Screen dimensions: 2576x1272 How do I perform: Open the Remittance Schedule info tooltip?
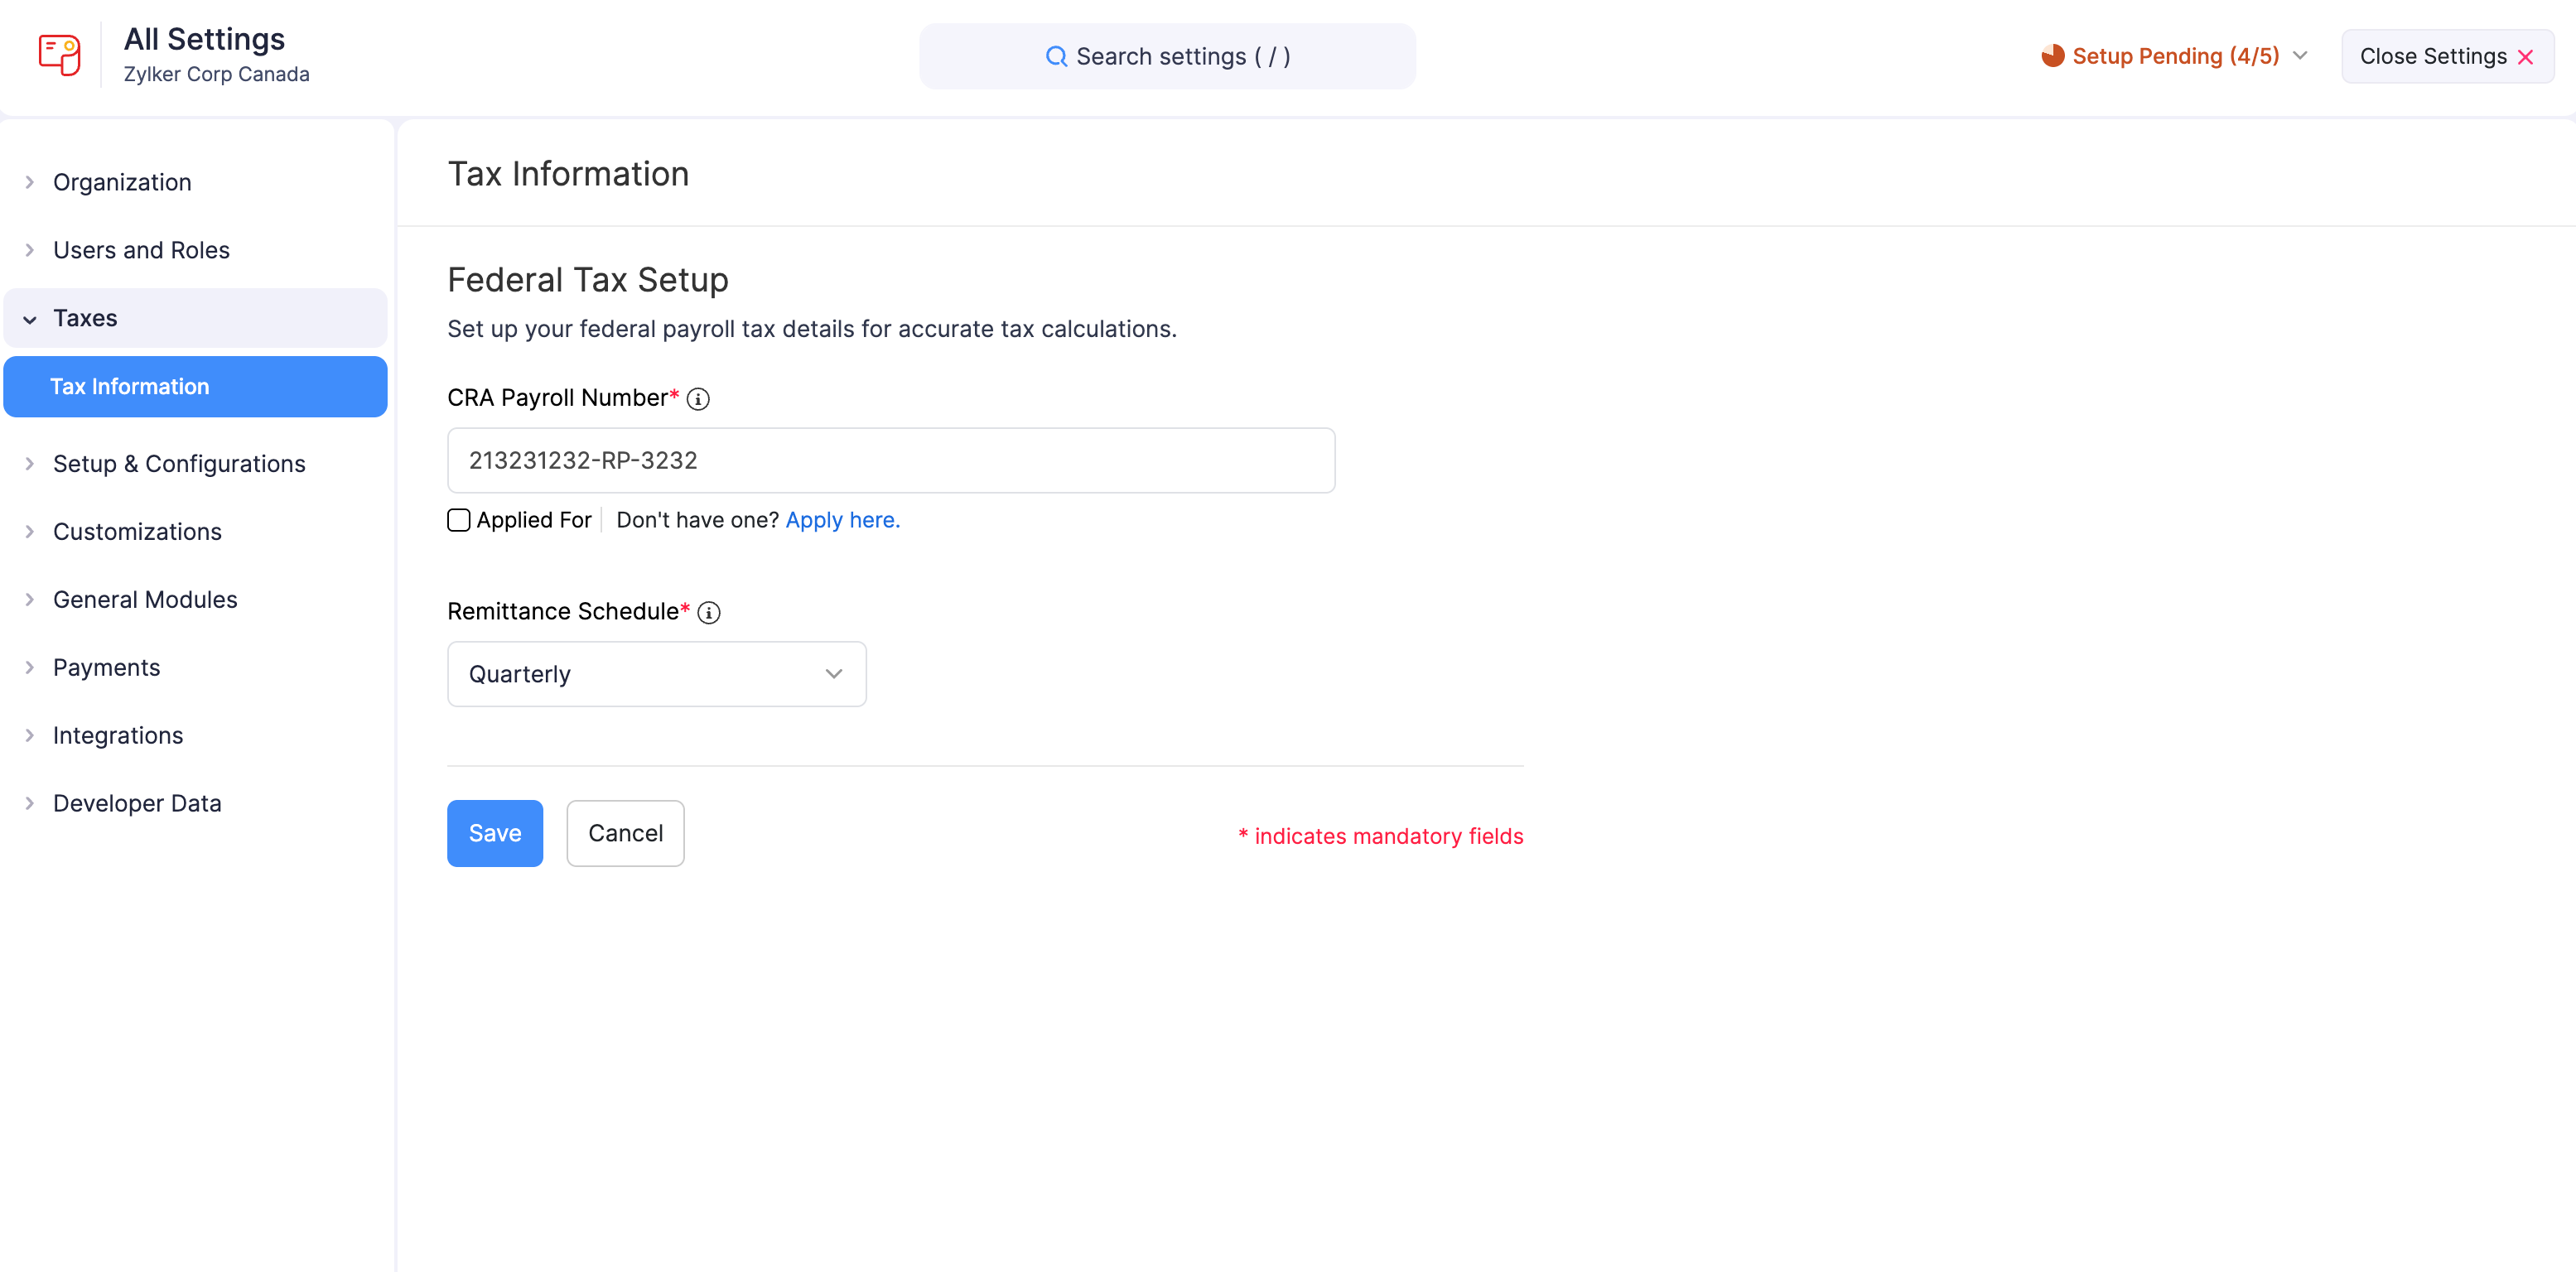(x=710, y=613)
